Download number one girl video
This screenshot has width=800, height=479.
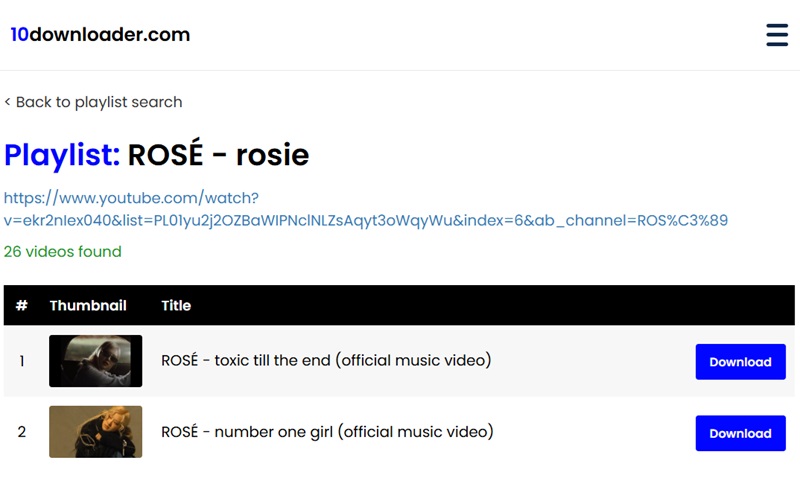point(740,433)
